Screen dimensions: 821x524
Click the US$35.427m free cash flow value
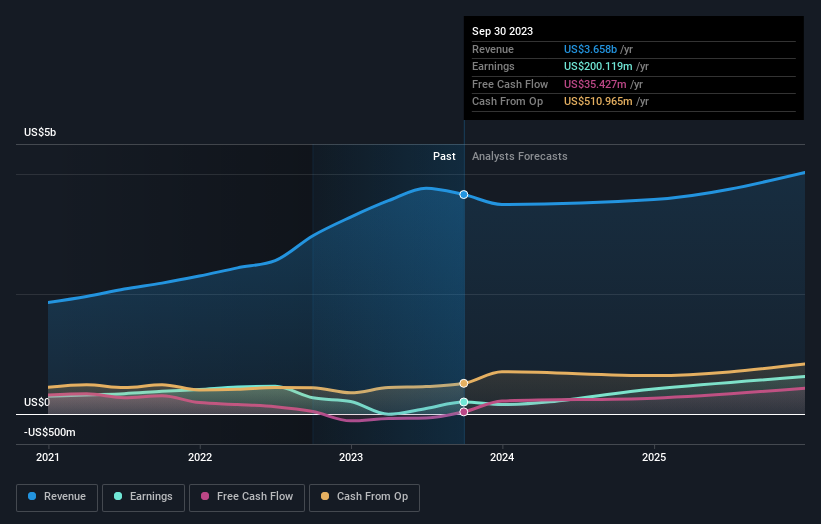[595, 84]
